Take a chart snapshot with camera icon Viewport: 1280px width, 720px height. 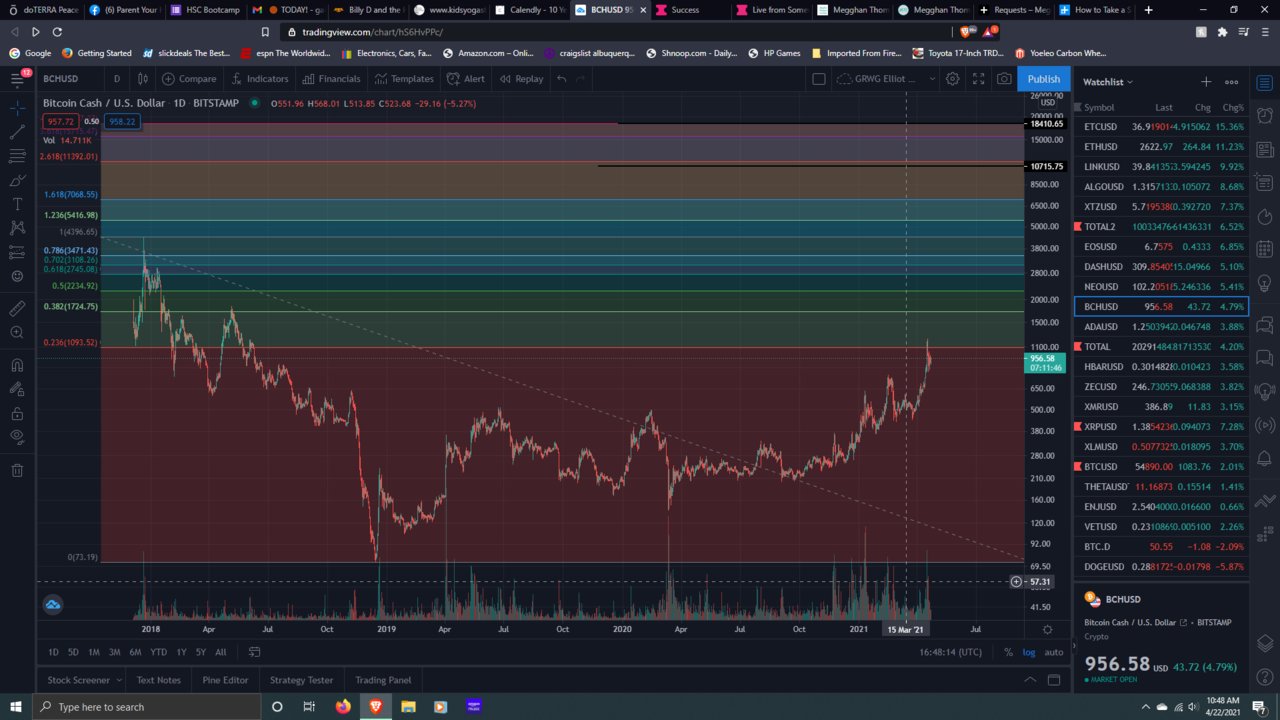point(1003,79)
